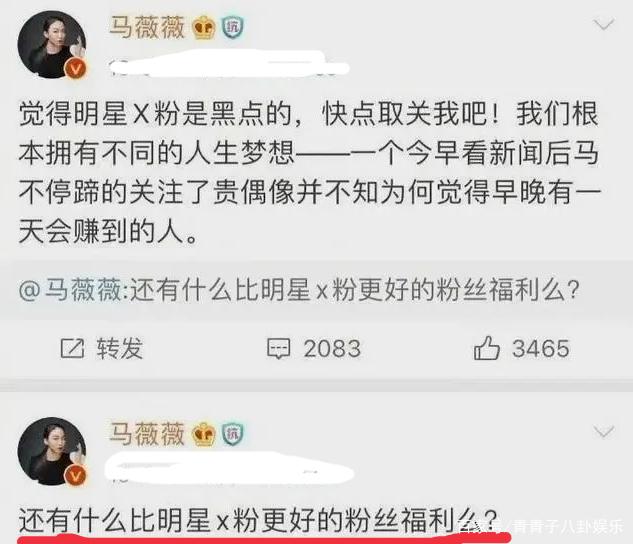633x544 pixels.
Task: Click the shield badge next to the first username
Action: pos(233,27)
